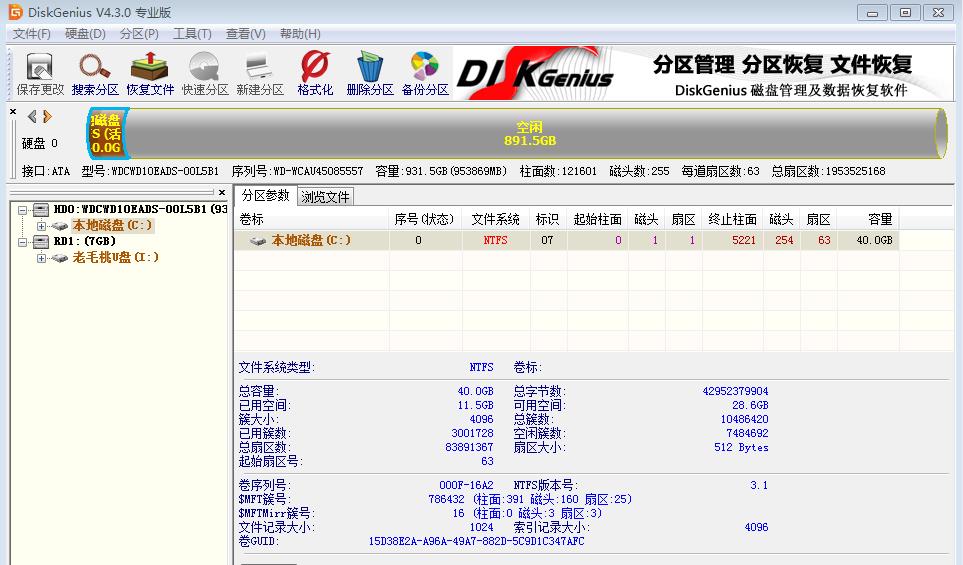The height and width of the screenshot is (565, 963).
Task: Select RD1: (7GB) disk in tree
Action: 85,241
